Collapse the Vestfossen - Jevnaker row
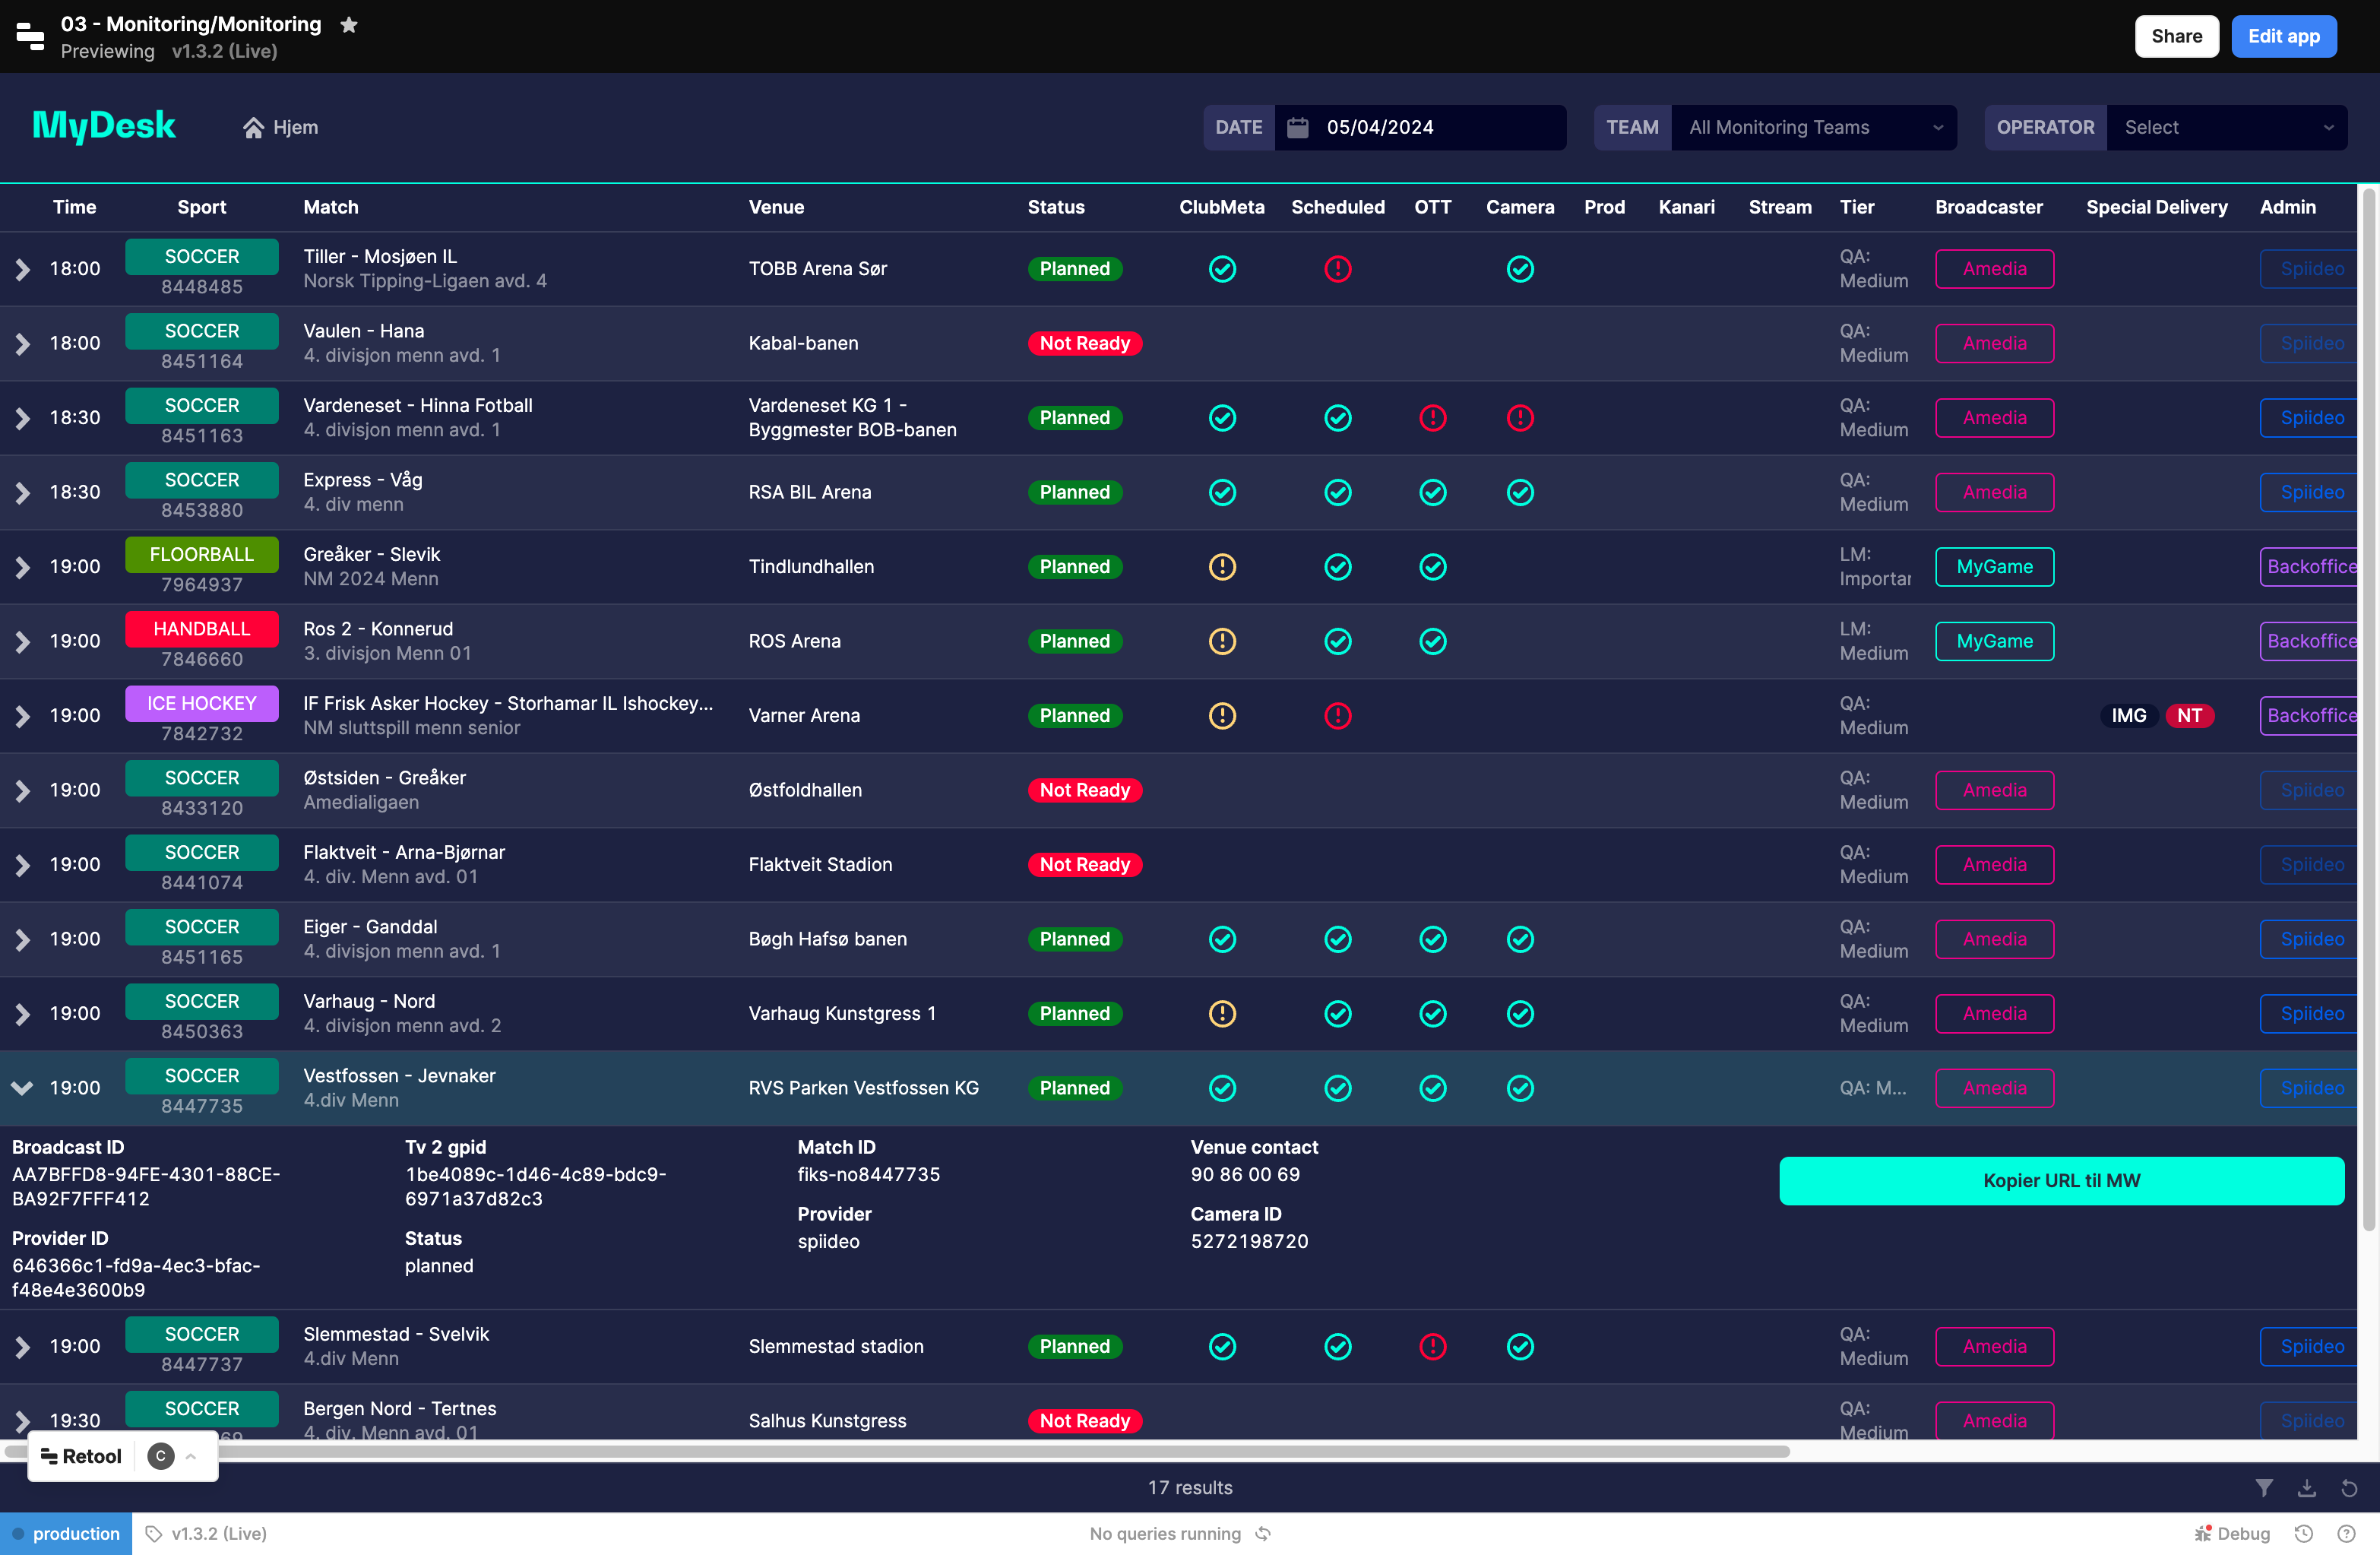Viewport: 2380px width, 1555px height. click(22, 1088)
